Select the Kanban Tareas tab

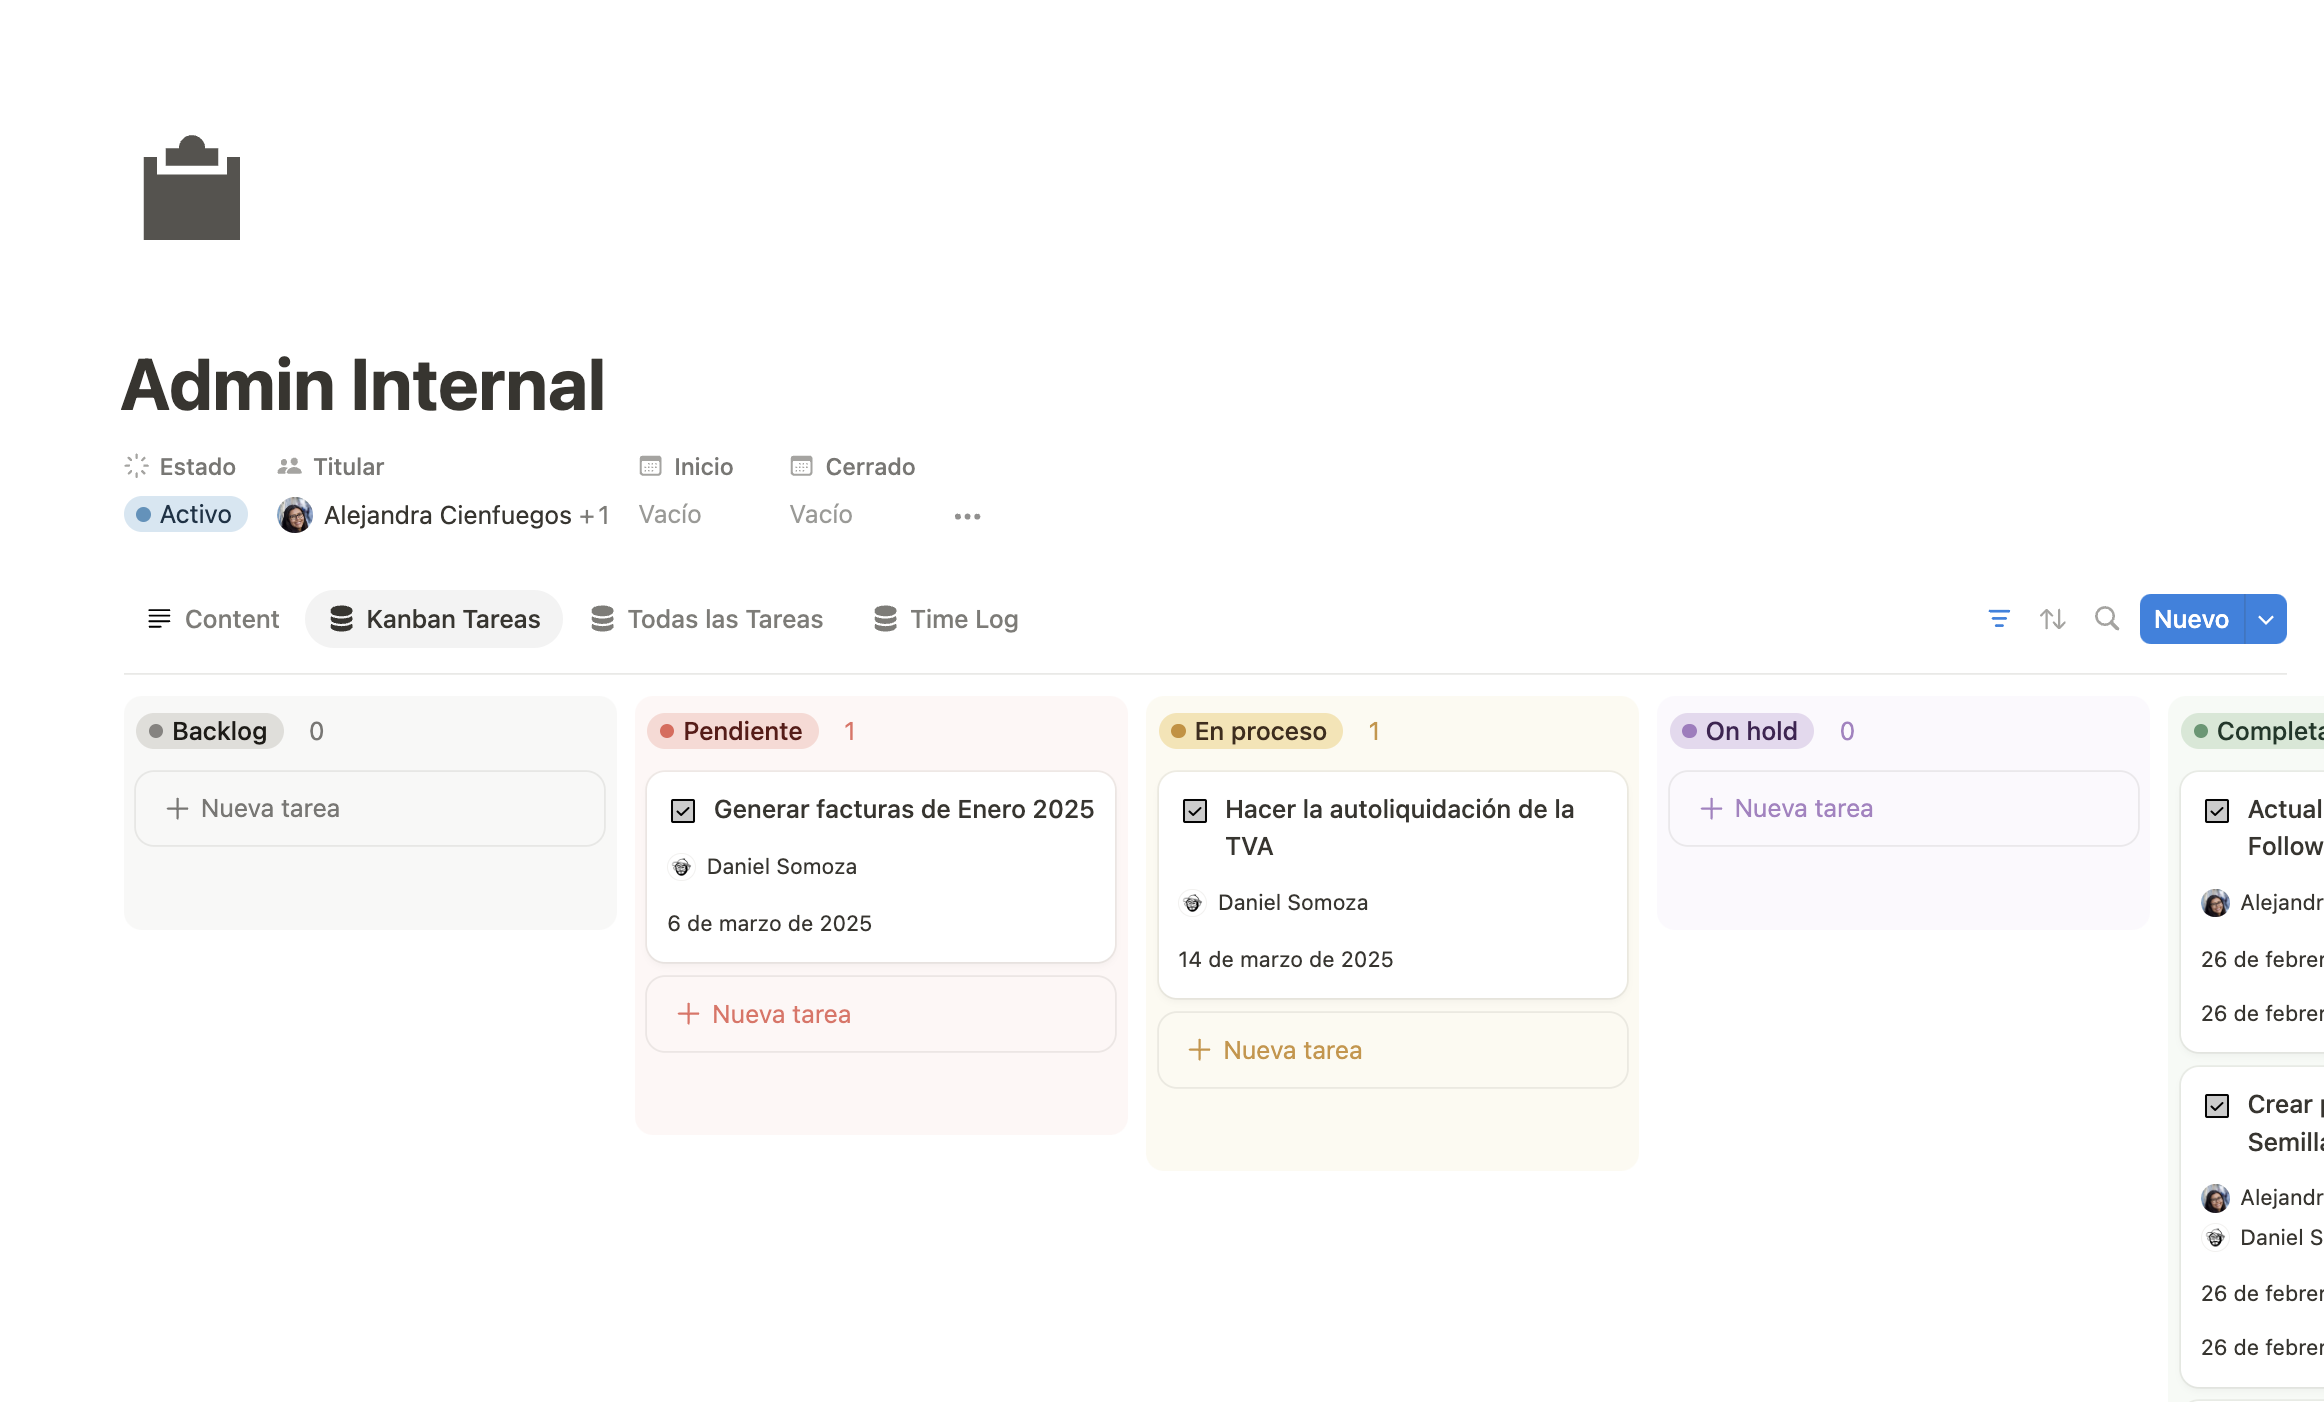434,619
